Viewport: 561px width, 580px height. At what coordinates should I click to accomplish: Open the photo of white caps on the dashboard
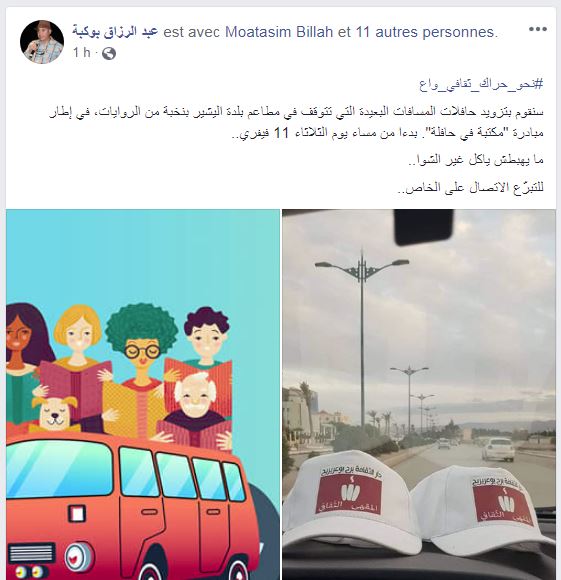tap(419, 395)
